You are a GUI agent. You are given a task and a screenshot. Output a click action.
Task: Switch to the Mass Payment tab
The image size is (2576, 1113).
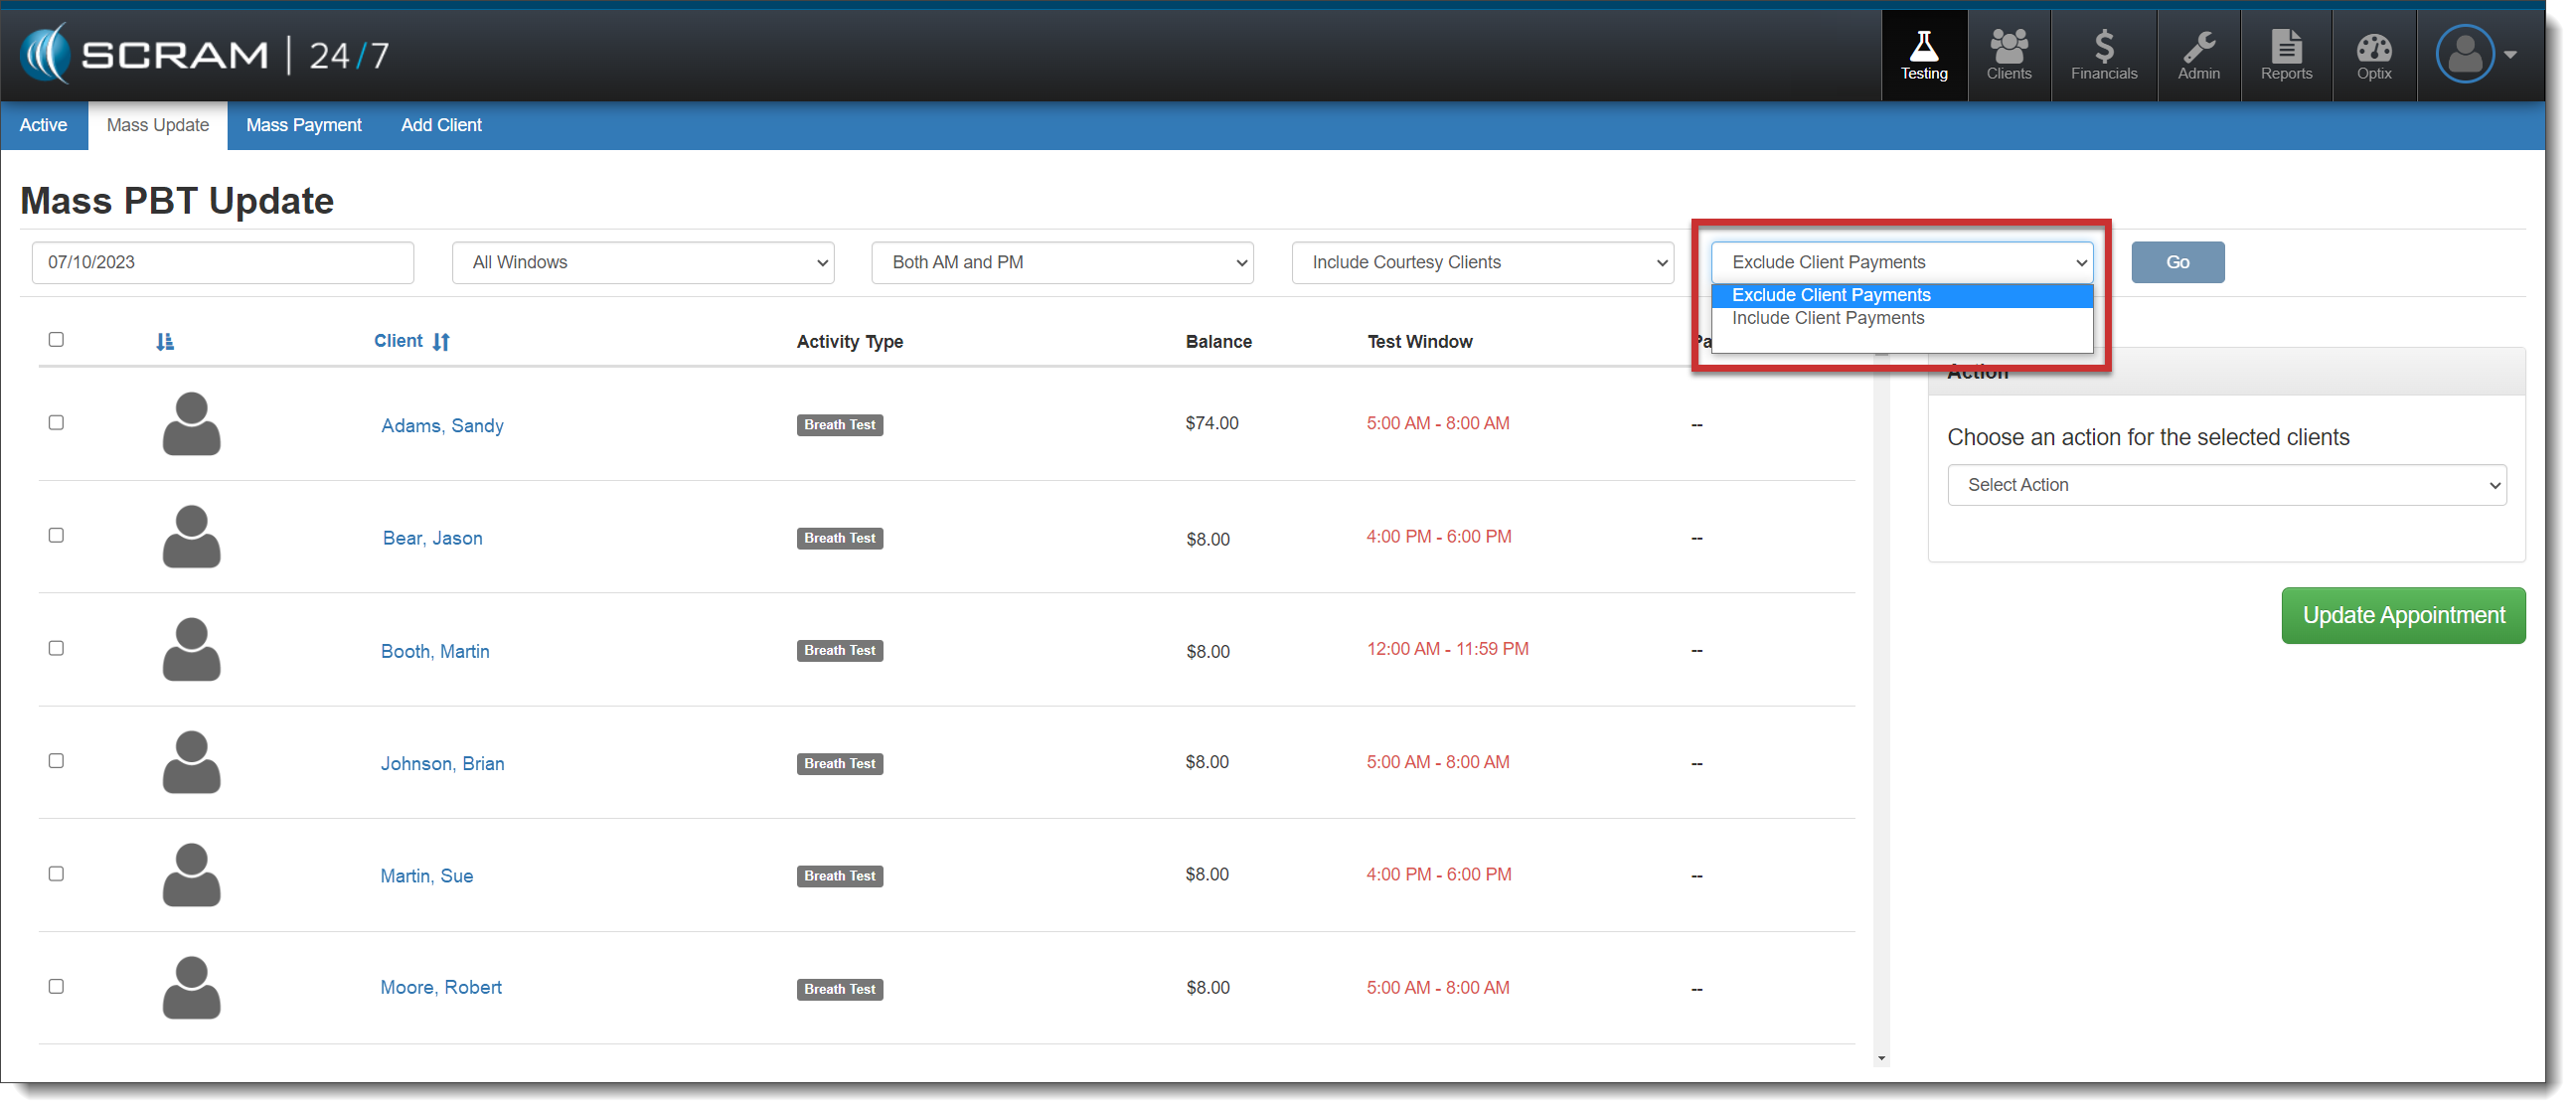(x=304, y=125)
